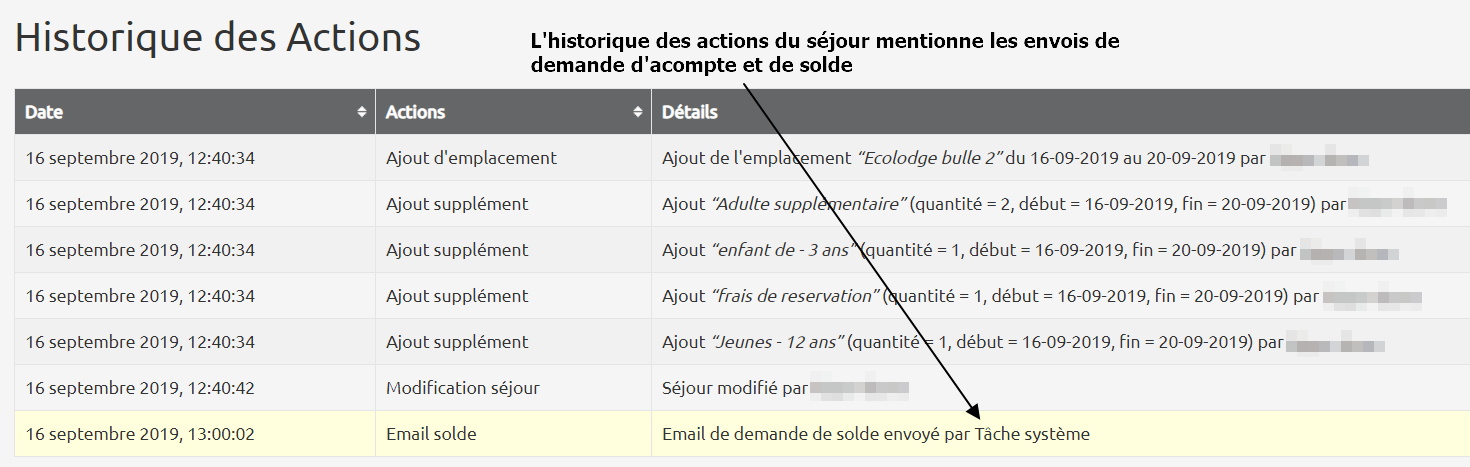Sort table by the Date header
1470x467 pixels.
44,112
